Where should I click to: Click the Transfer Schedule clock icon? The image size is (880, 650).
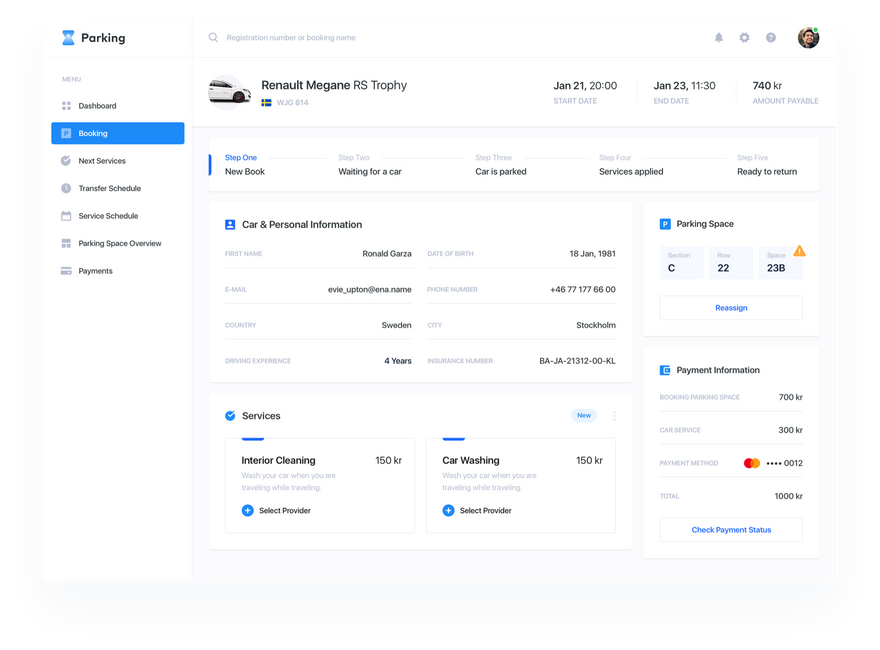click(x=66, y=188)
